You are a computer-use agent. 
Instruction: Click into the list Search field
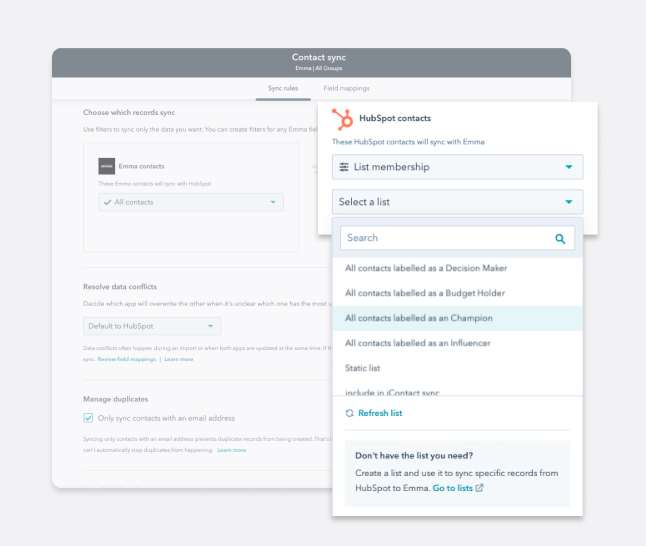coord(457,238)
